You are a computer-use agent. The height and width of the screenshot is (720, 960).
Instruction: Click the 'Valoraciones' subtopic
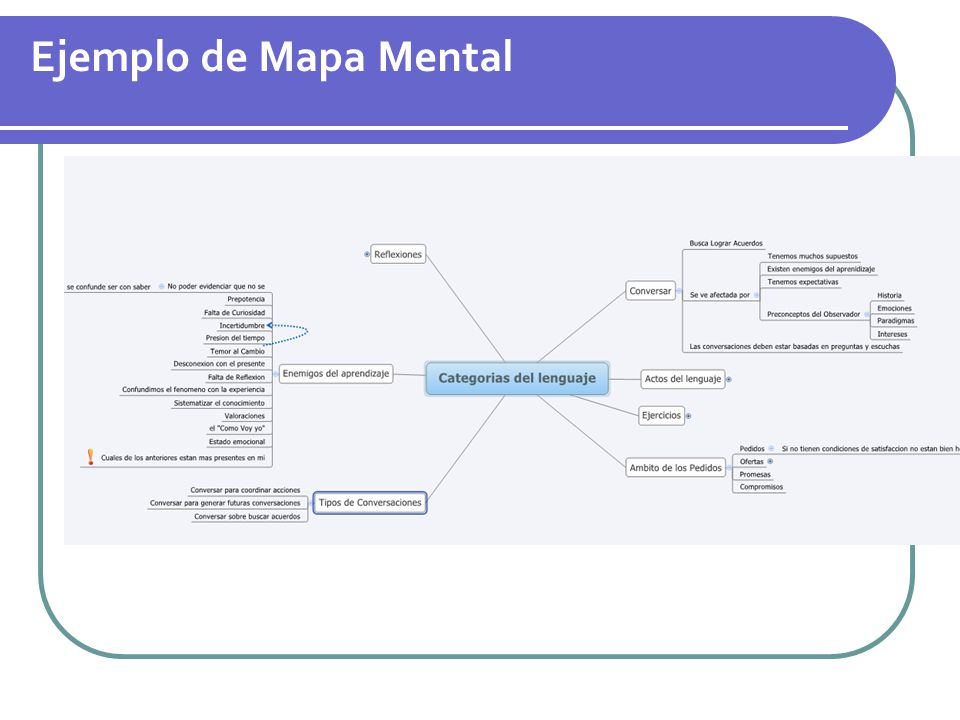point(244,416)
